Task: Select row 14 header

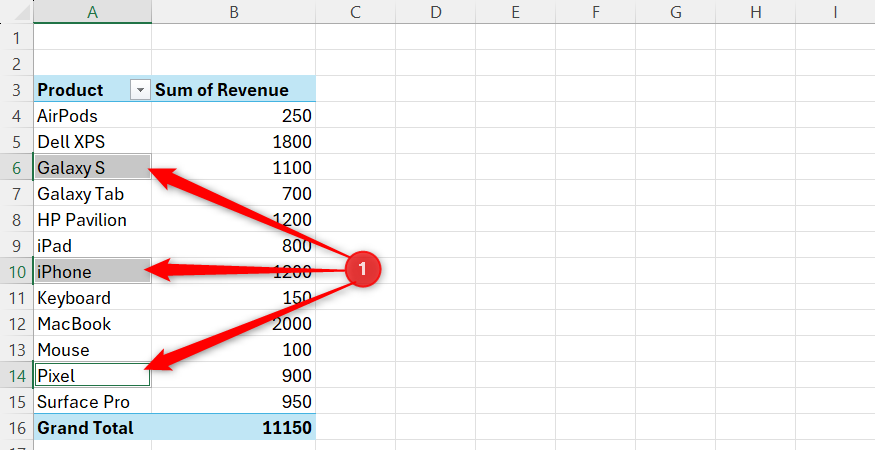Action: (16, 375)
